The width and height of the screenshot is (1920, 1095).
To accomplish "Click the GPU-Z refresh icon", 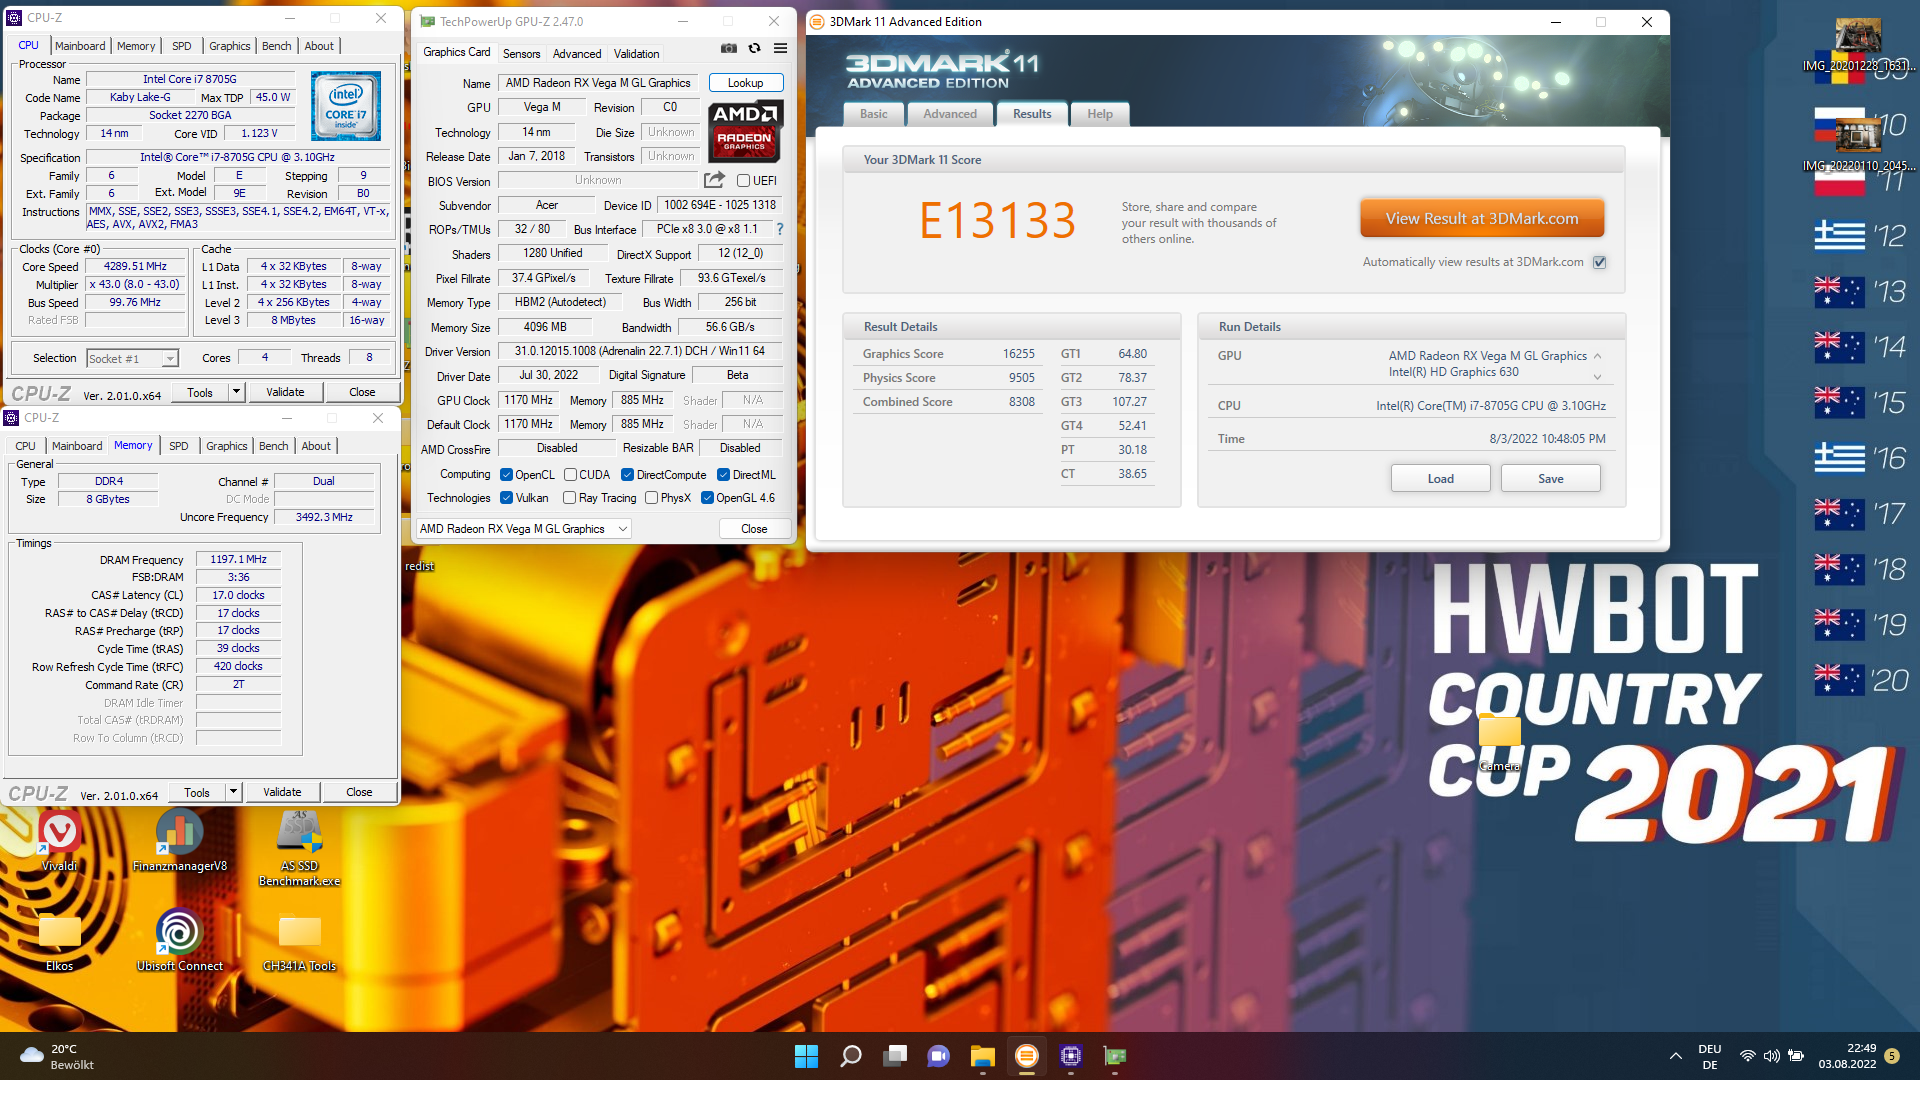I will (755, 48).
